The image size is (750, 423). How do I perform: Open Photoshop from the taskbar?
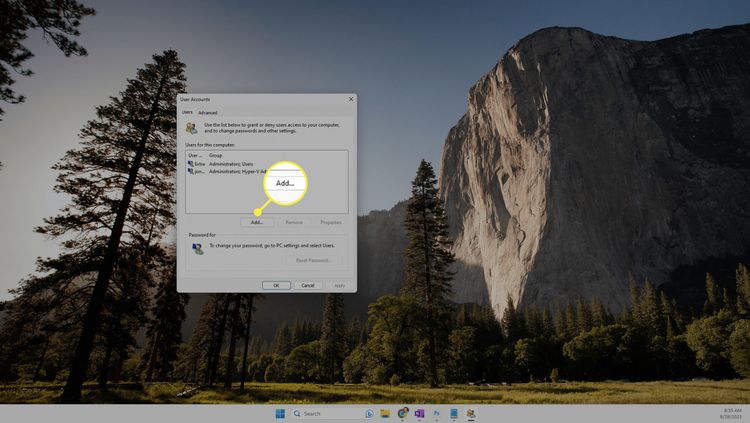436,413
